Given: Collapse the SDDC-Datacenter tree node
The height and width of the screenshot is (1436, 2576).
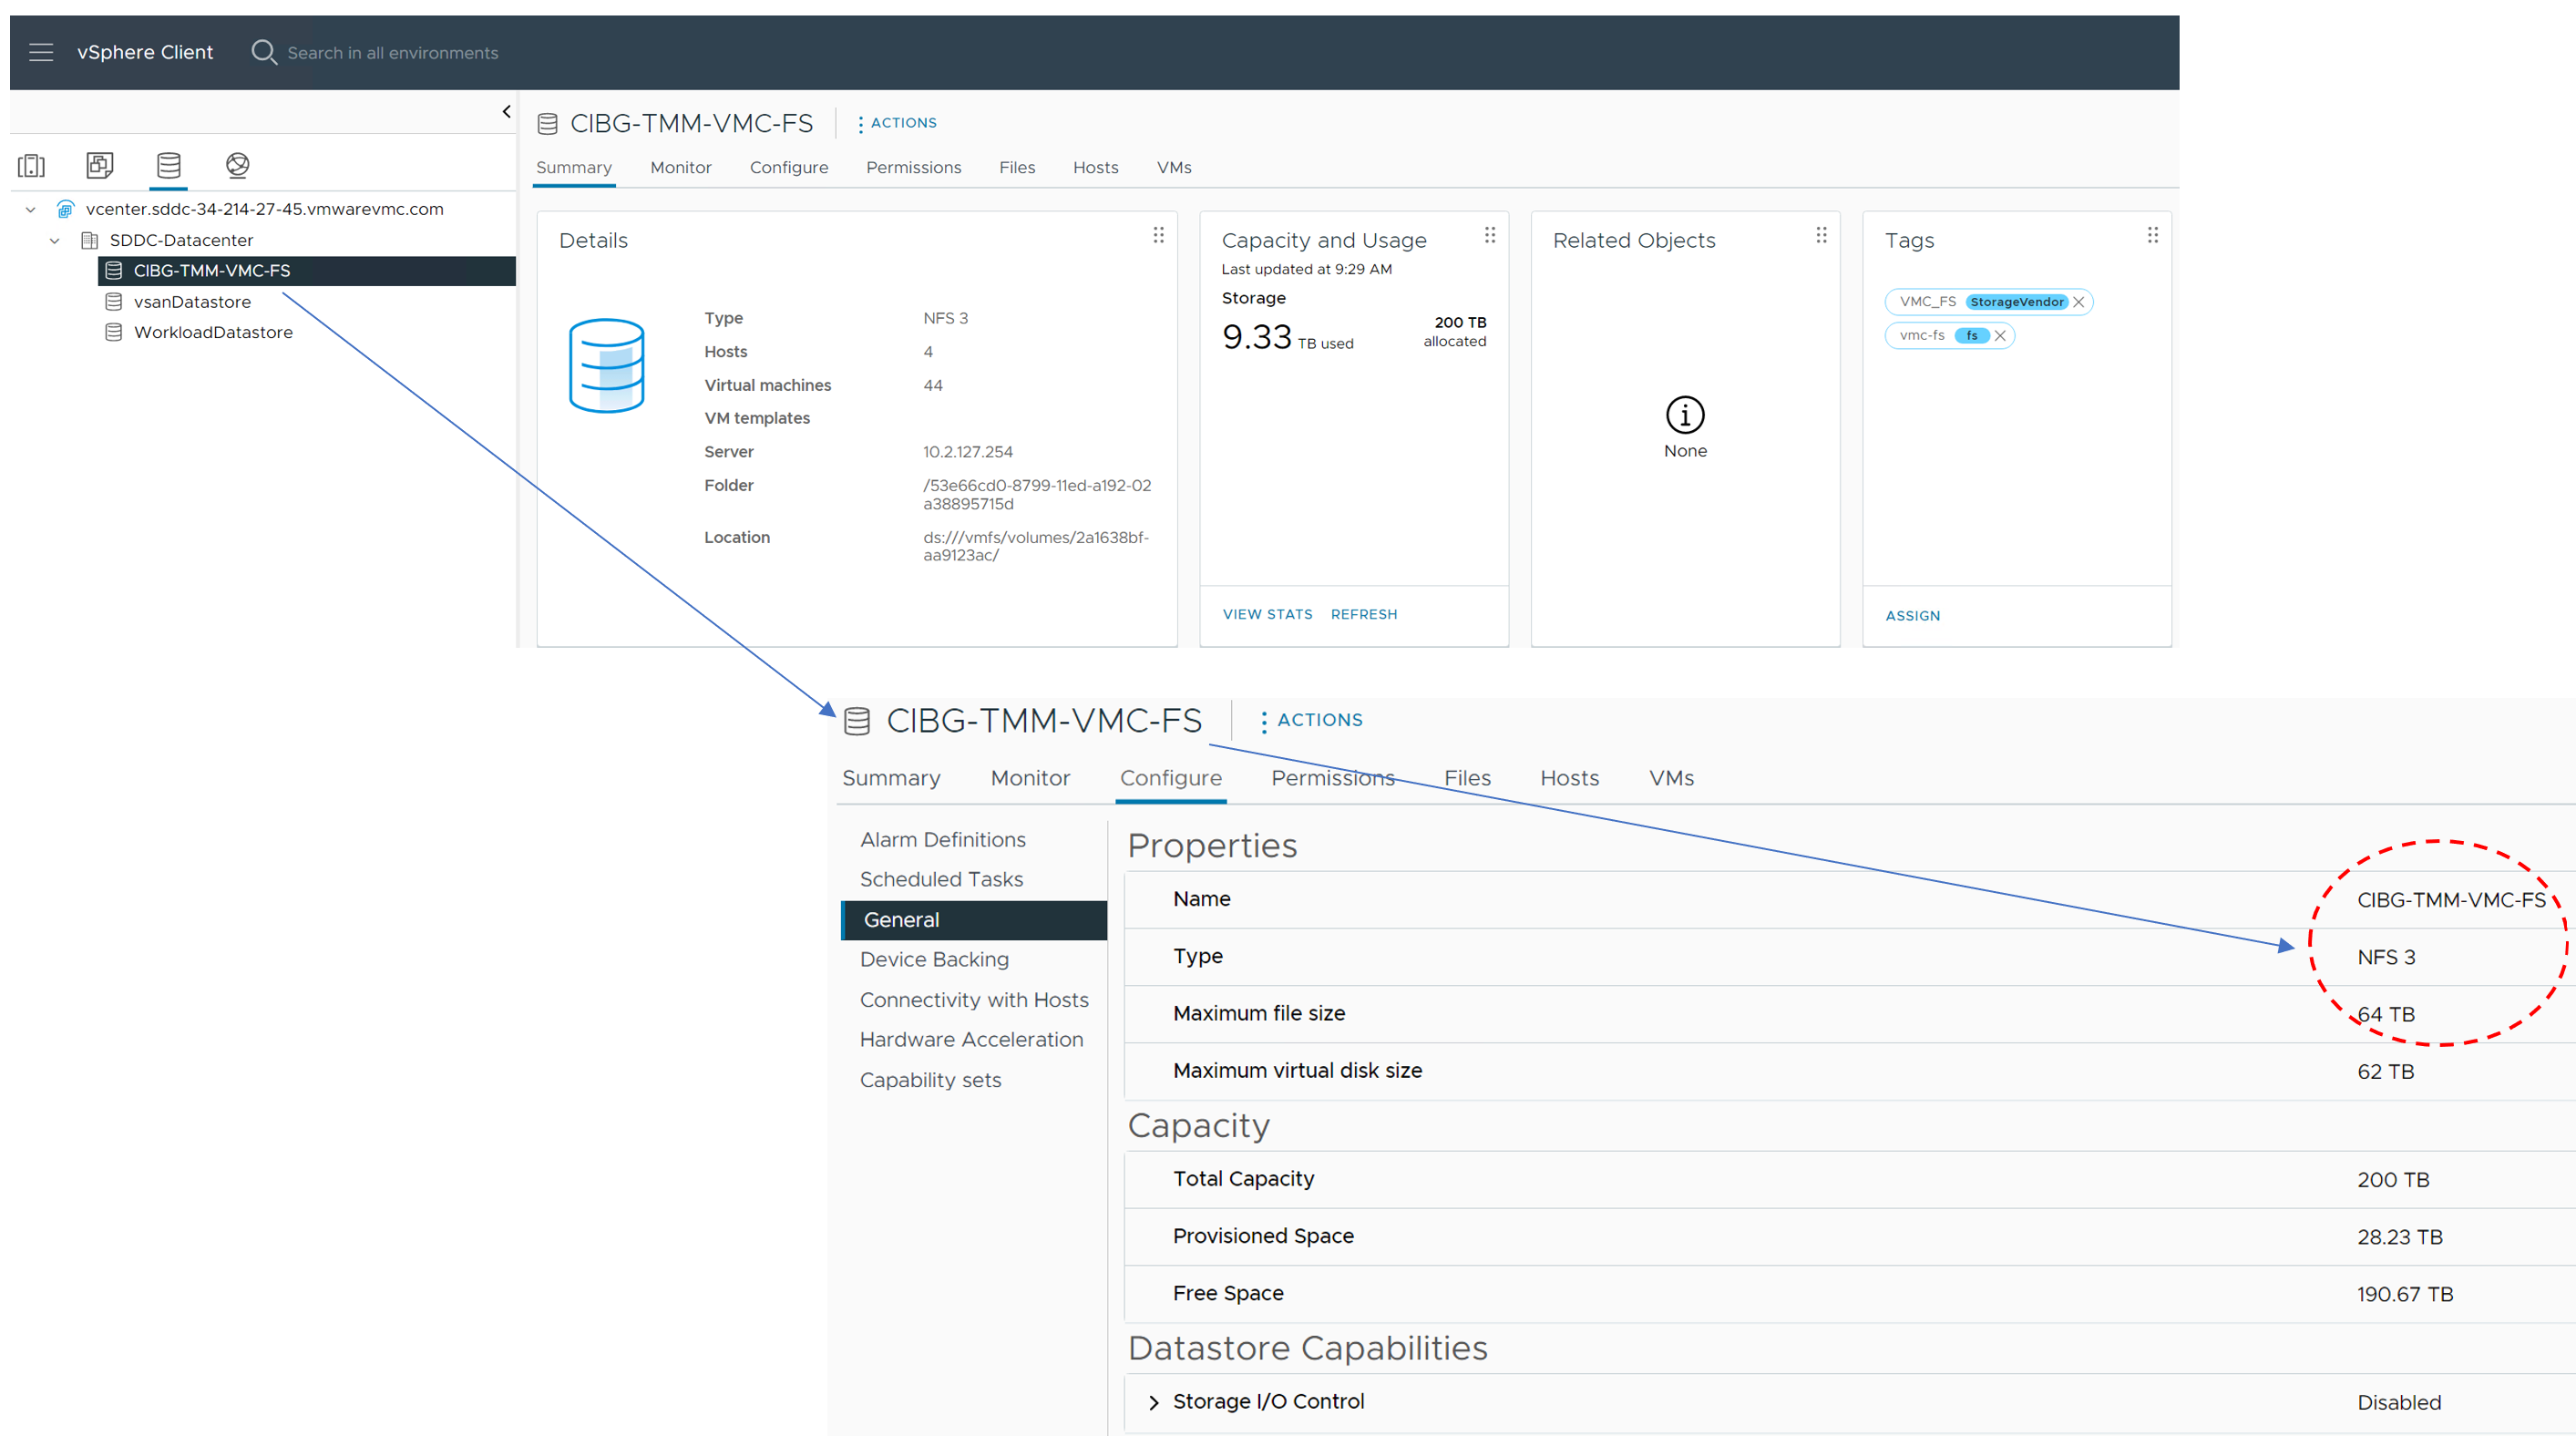Looking at the screenshot, I should (55, 241).
